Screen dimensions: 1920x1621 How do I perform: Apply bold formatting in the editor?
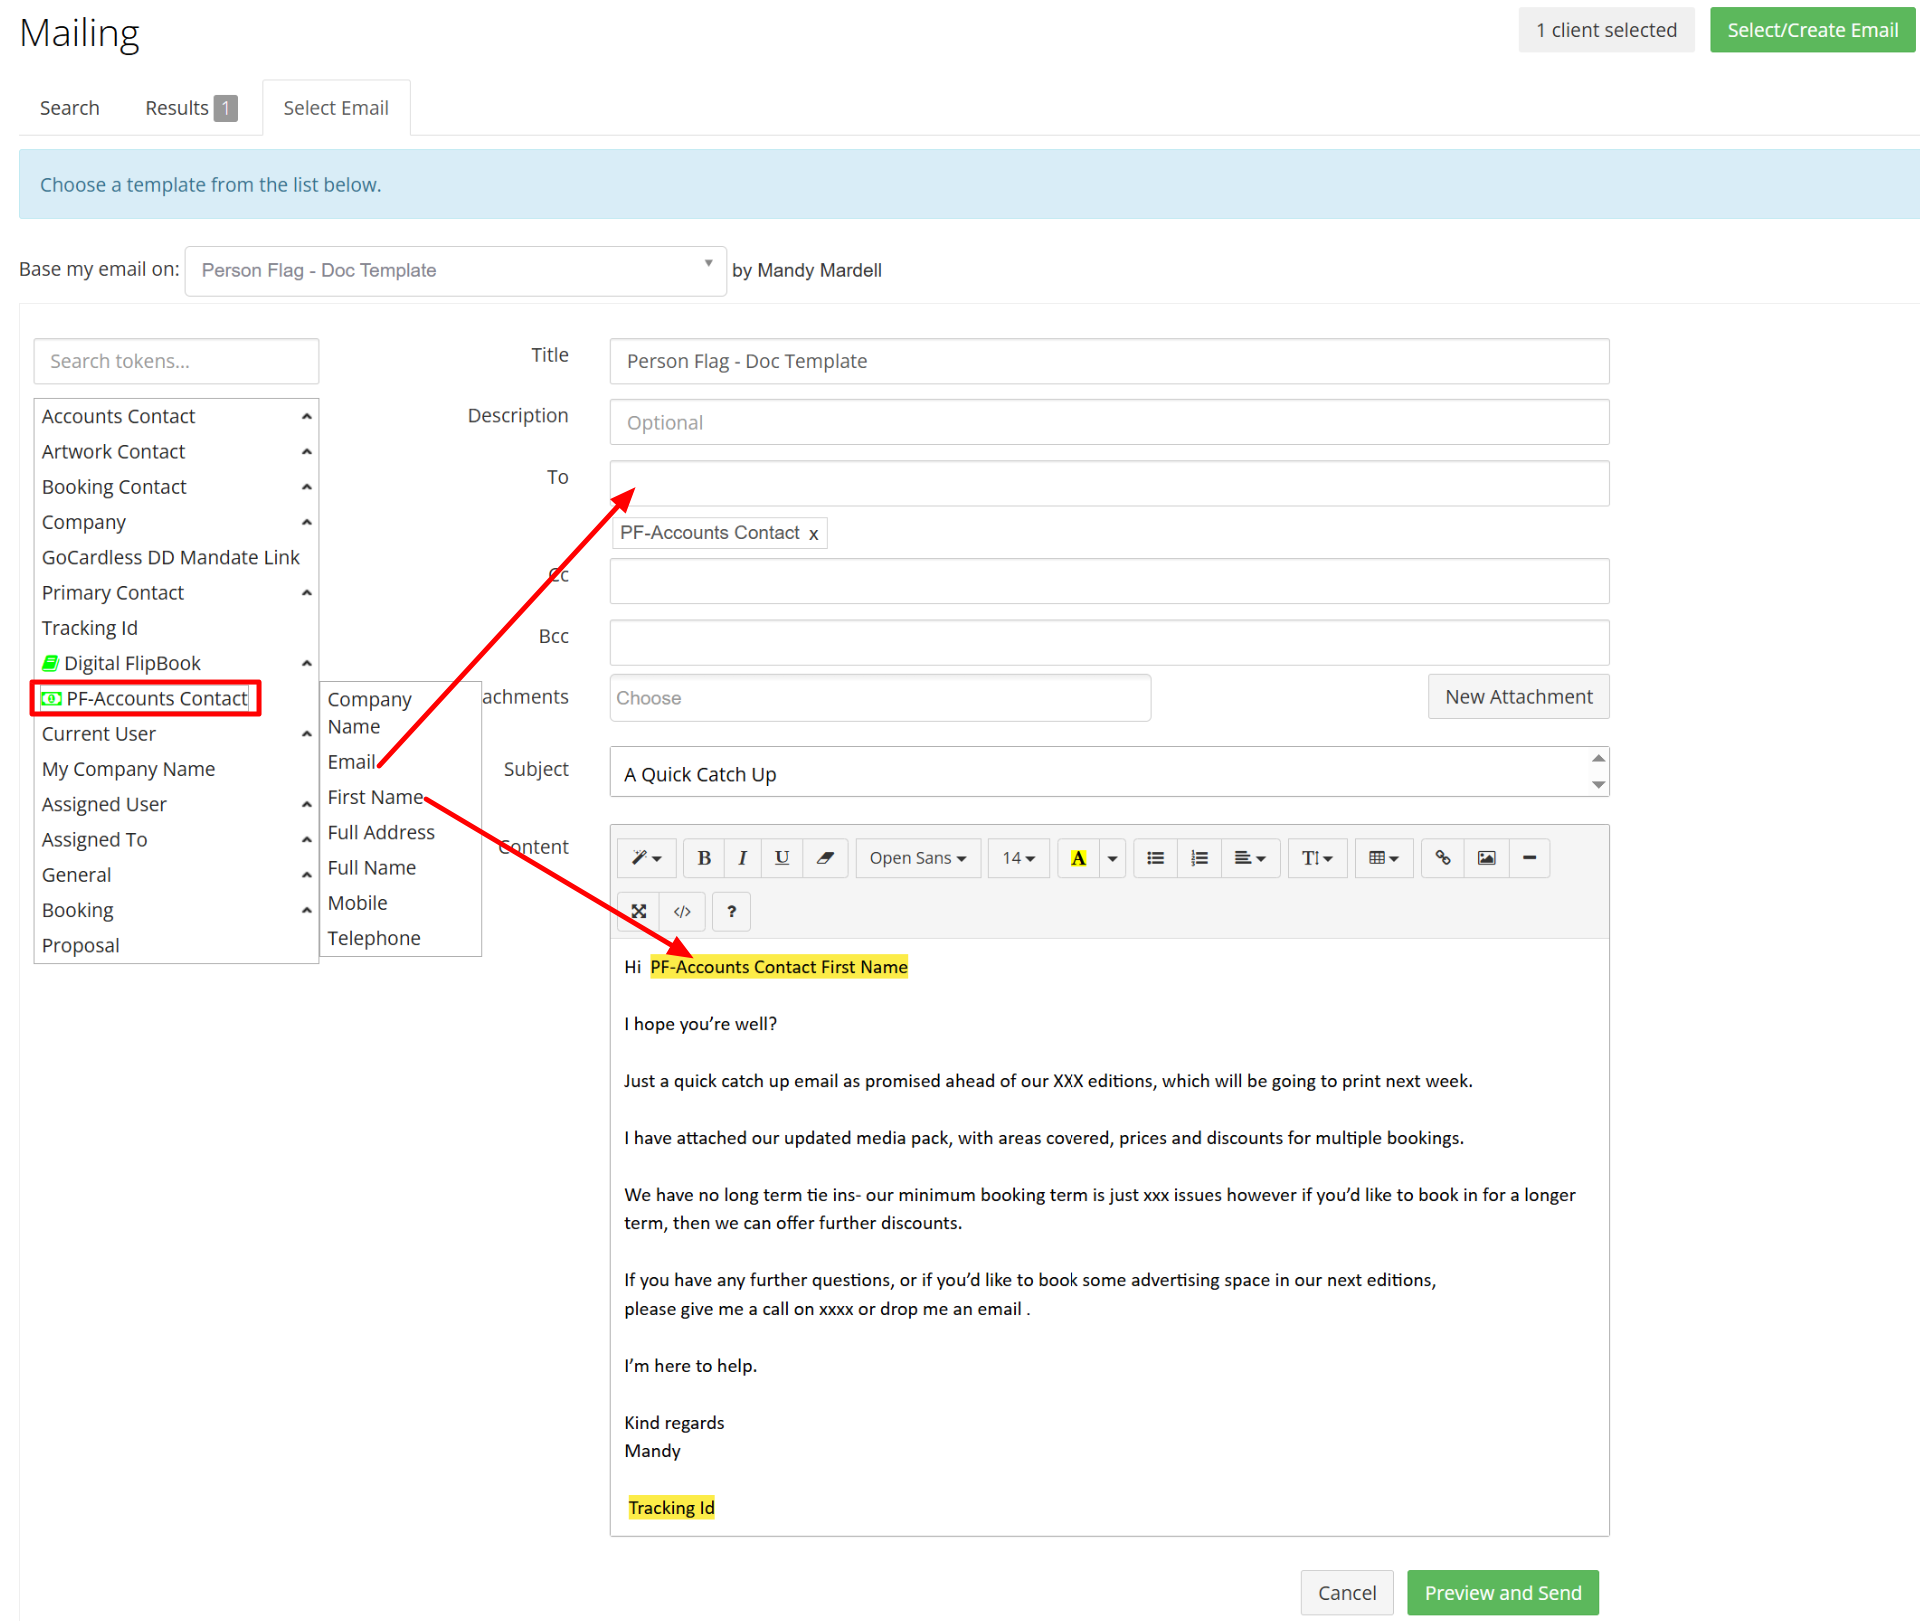pos(703,858)
